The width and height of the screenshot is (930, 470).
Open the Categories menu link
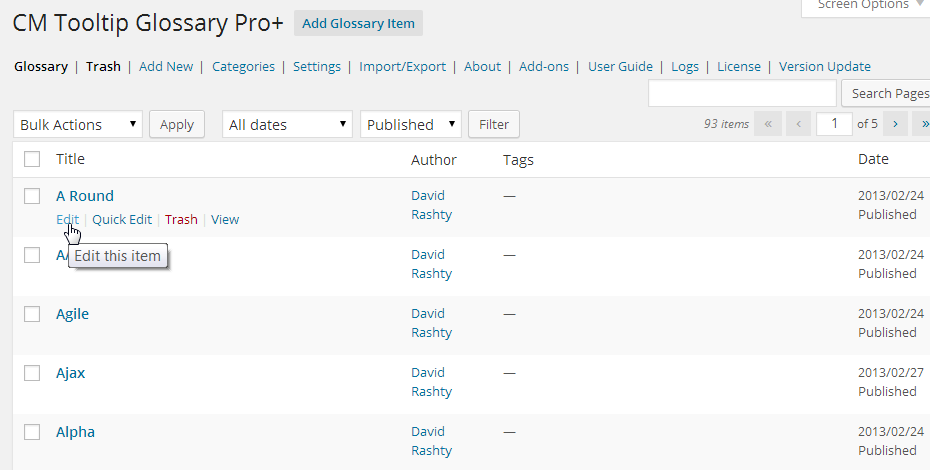click(x=243, y=66)
